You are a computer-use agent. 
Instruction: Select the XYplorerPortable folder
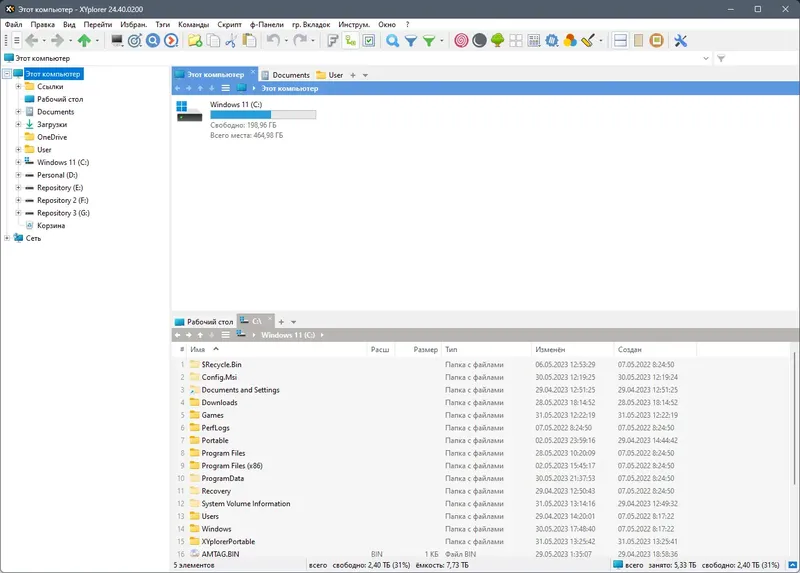228,541
